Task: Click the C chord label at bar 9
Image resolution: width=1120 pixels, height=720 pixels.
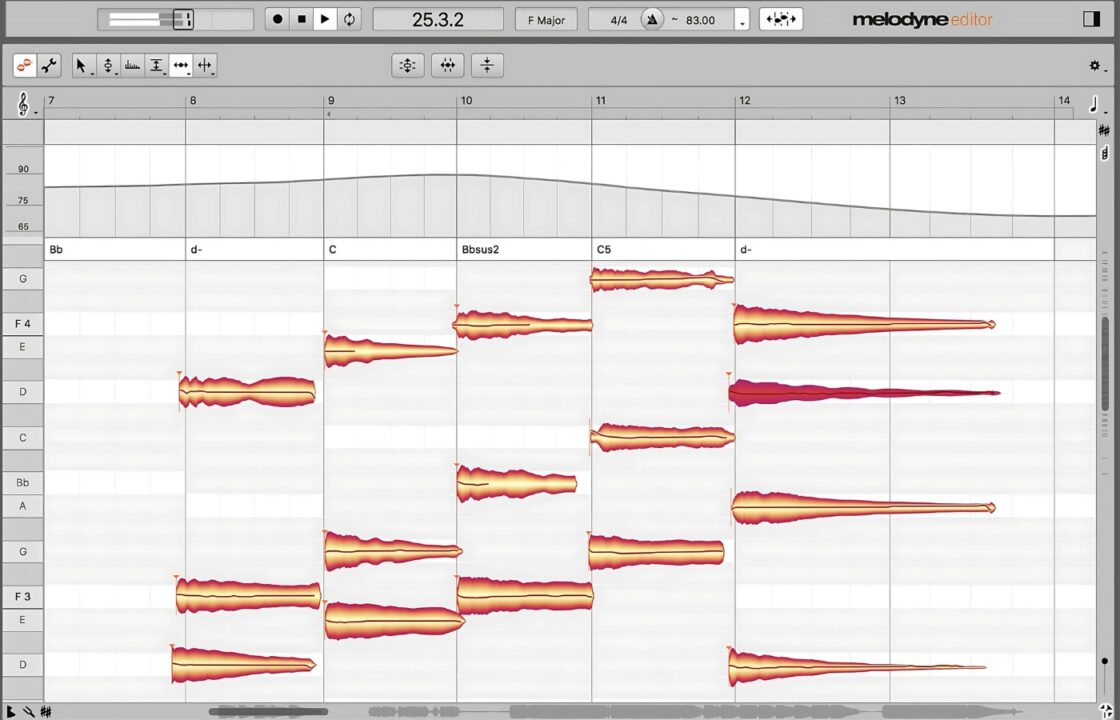Action: click(x=332, y=249)
